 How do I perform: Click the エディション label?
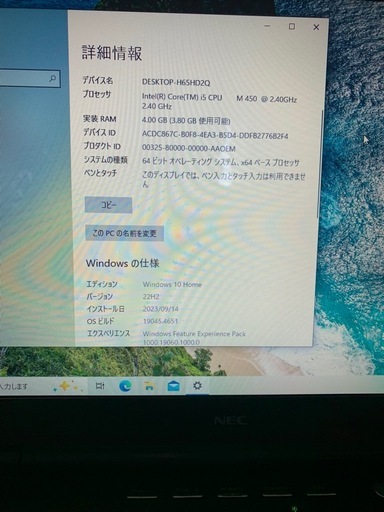(102, 284)
